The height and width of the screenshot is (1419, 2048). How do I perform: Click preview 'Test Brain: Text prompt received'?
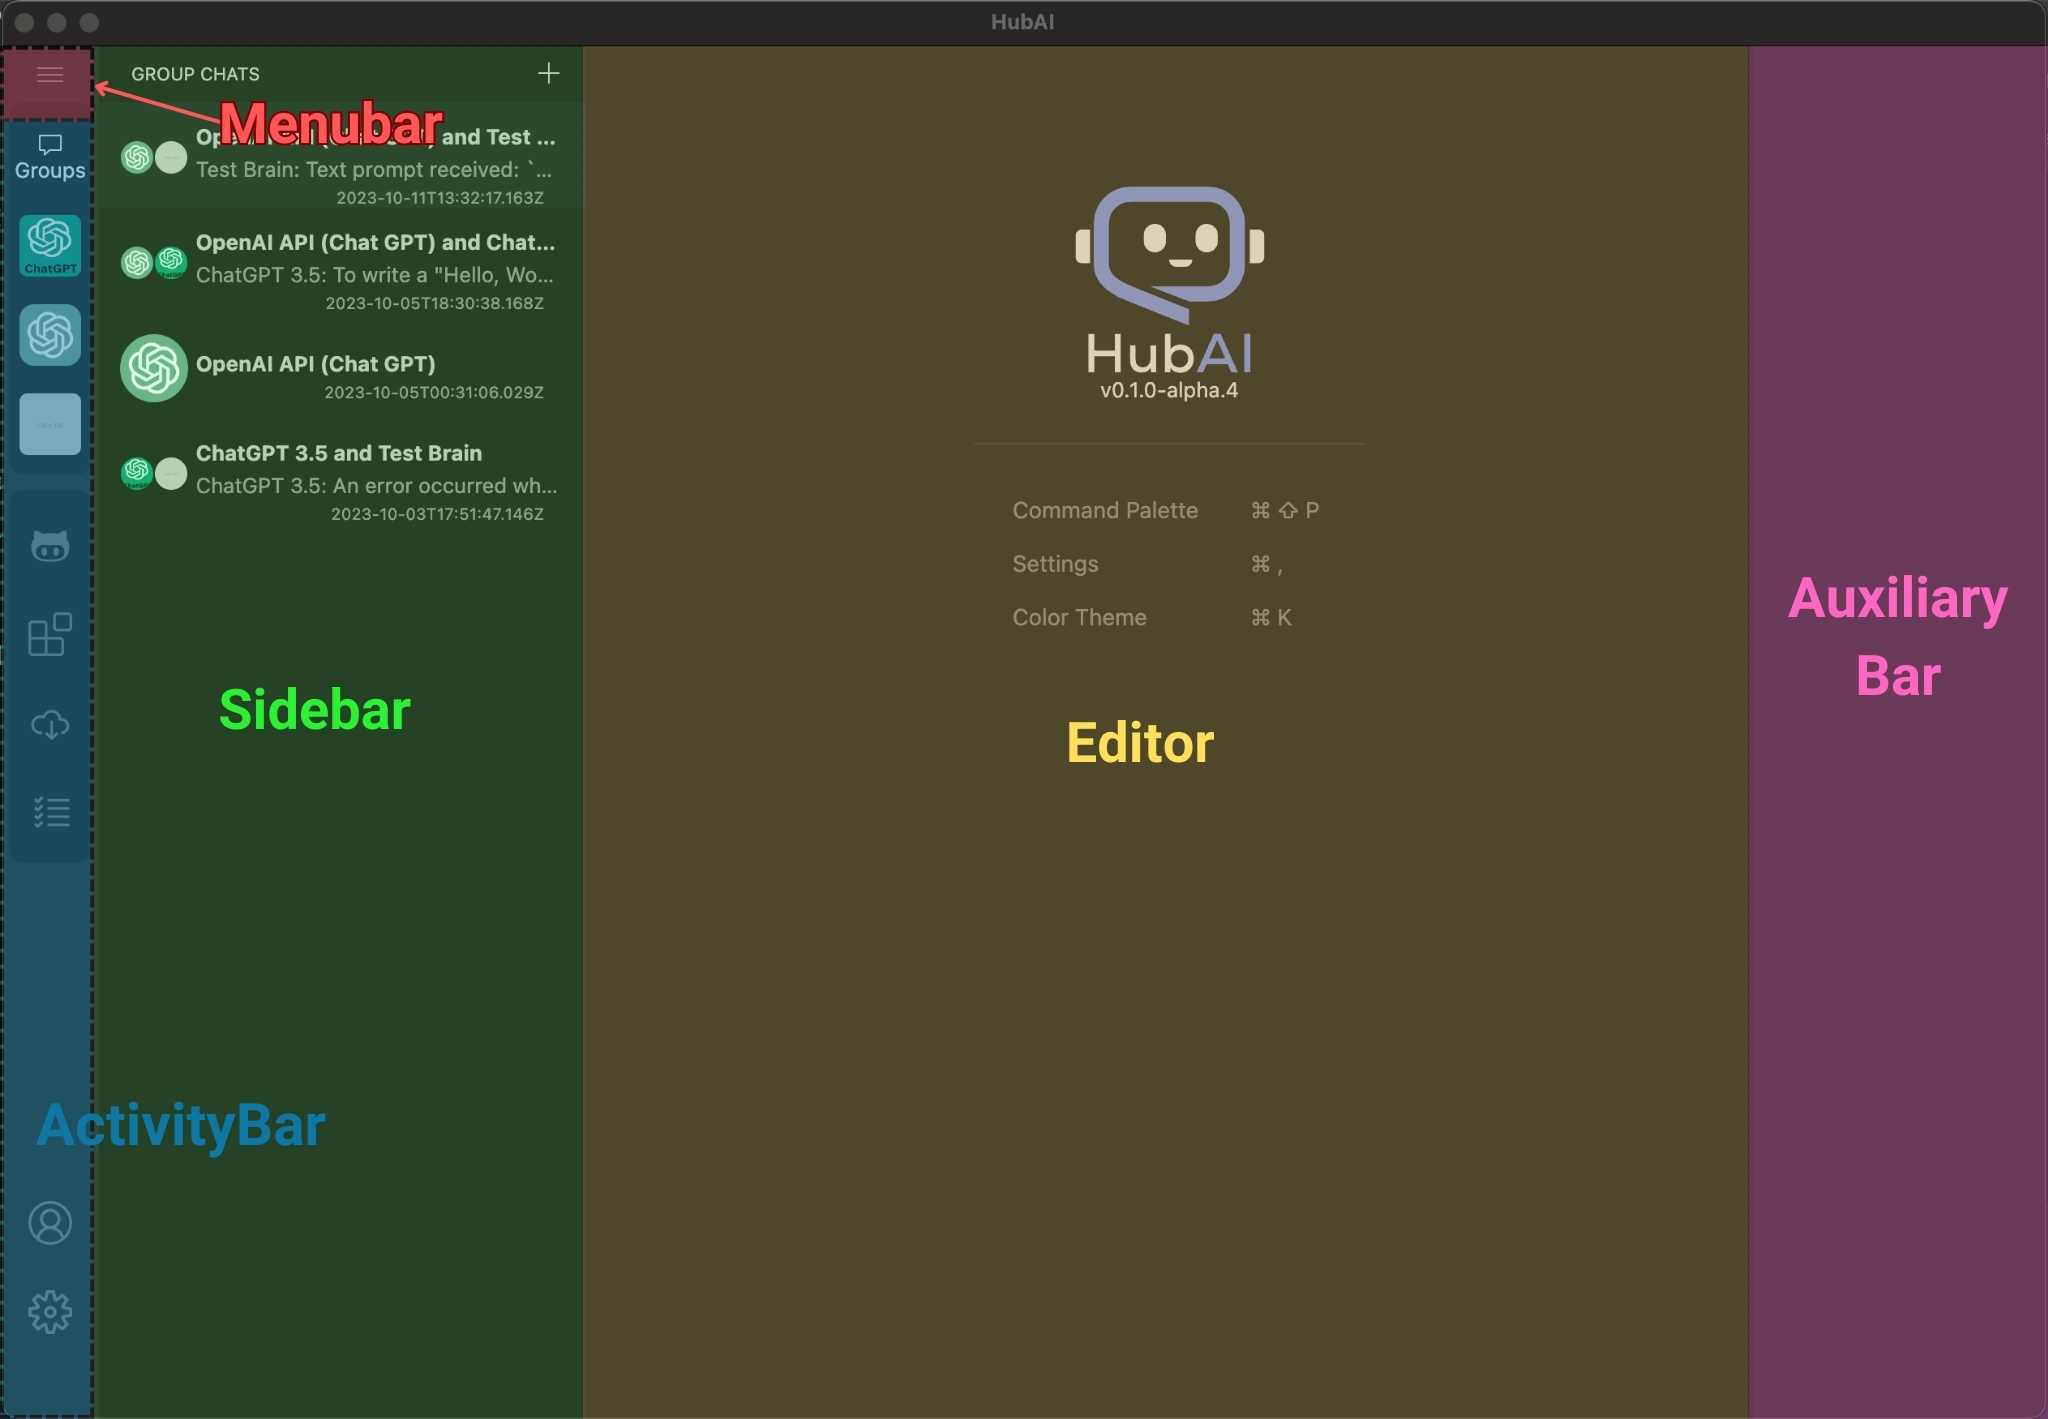[x=373, y=169]
